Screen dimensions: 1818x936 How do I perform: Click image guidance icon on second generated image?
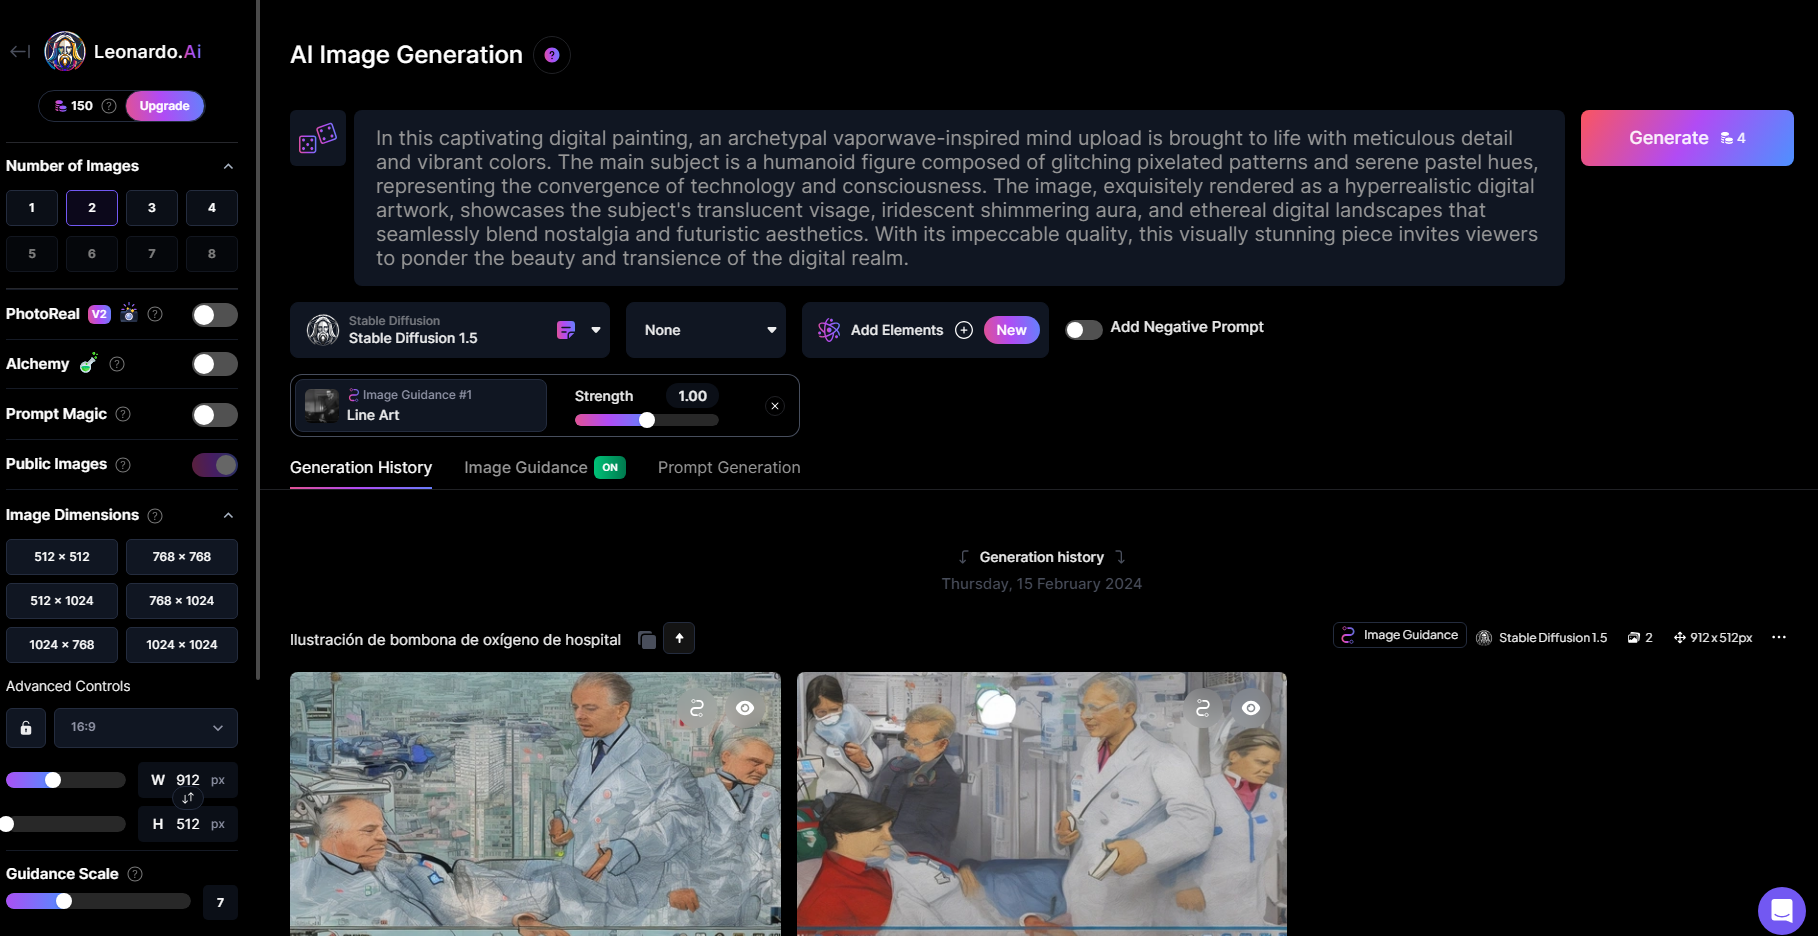[1203, 708]
